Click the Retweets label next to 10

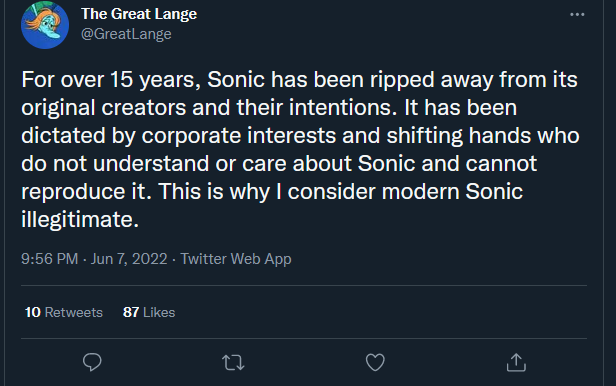pos(74,312)
